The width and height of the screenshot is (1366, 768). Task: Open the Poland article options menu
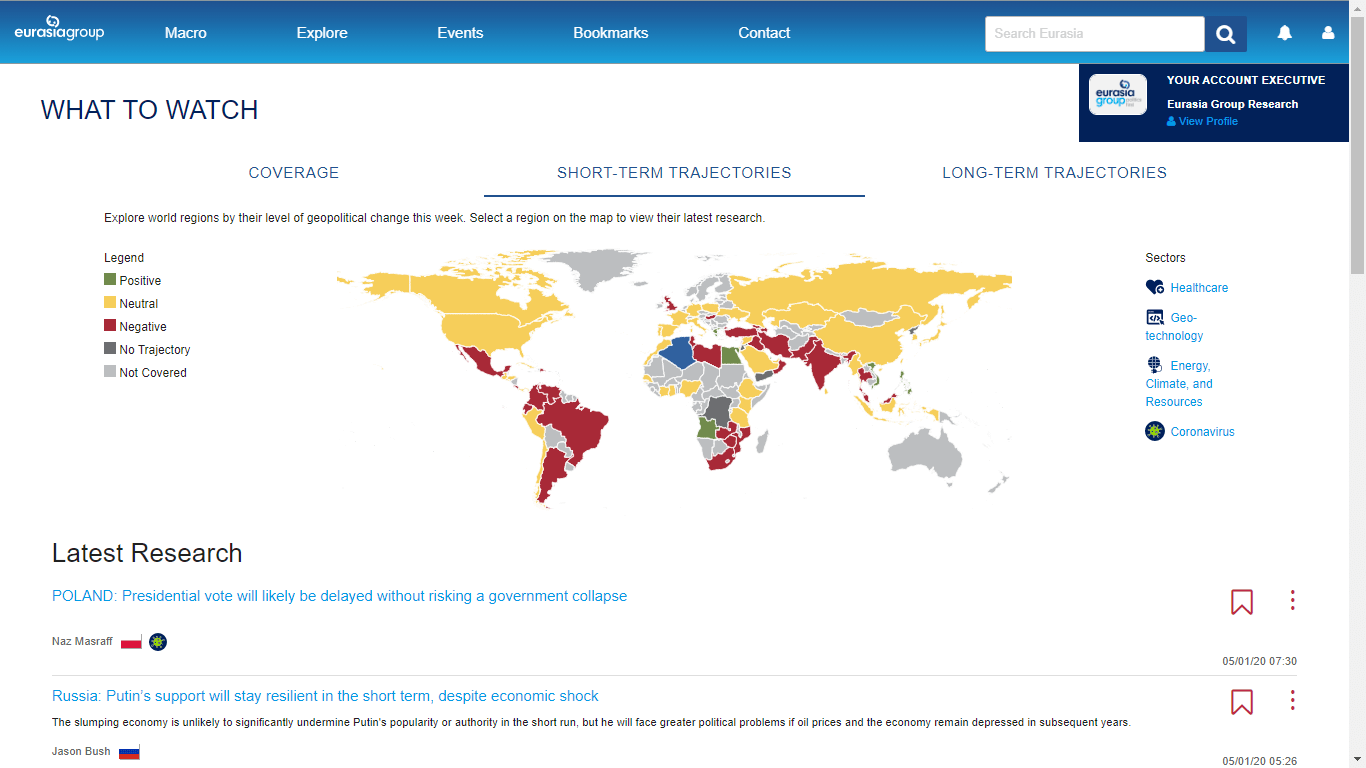coord(1292,601)
